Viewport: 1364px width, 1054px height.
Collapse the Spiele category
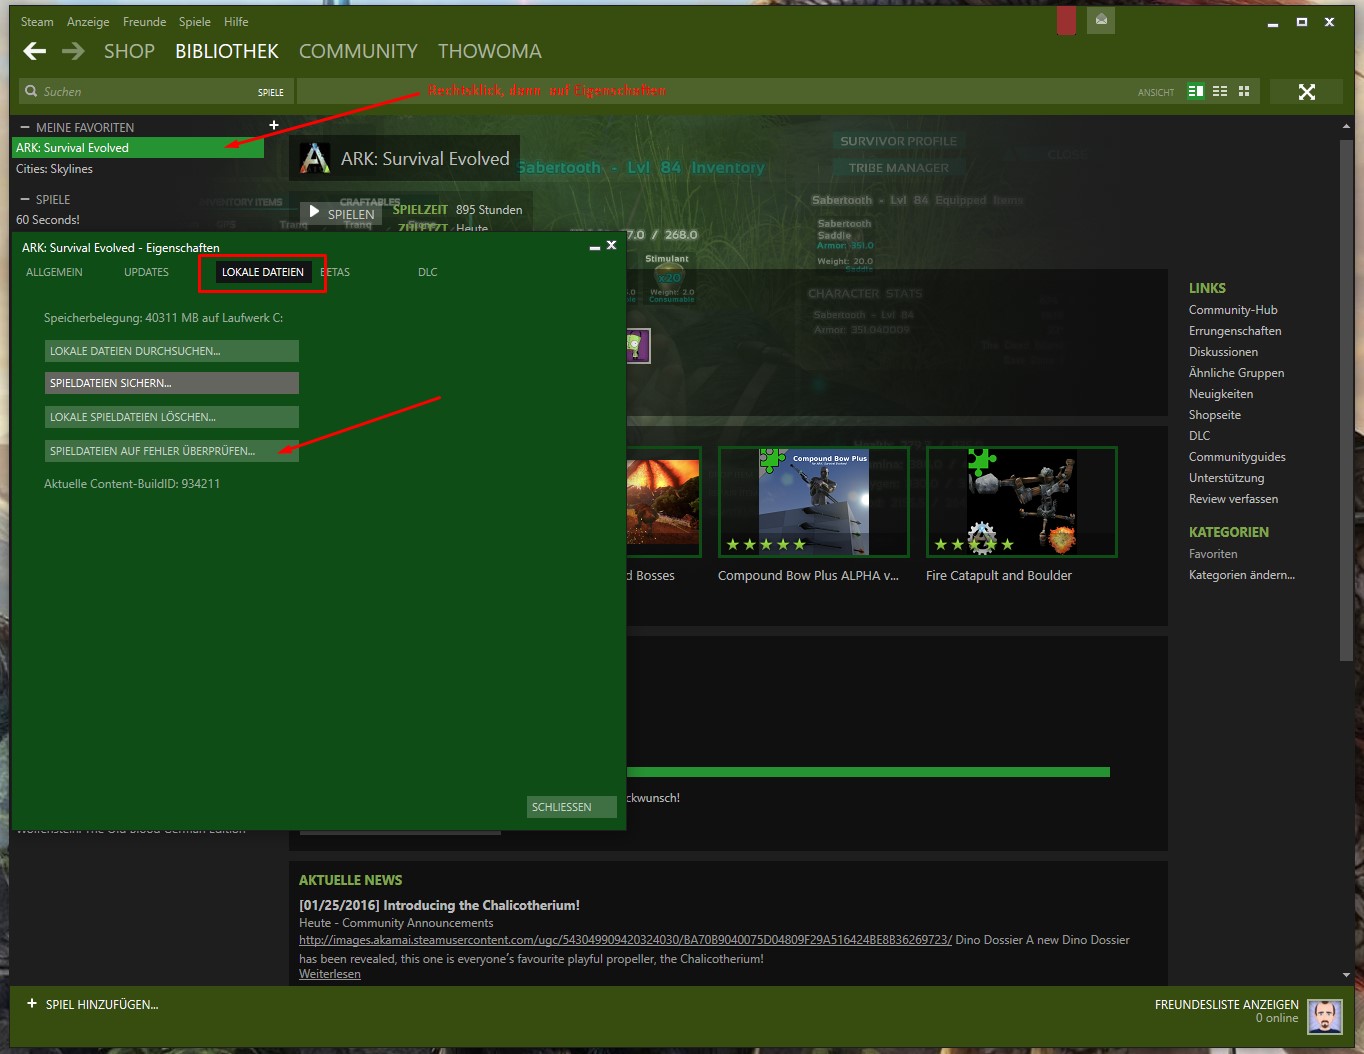tap(24, 199)
